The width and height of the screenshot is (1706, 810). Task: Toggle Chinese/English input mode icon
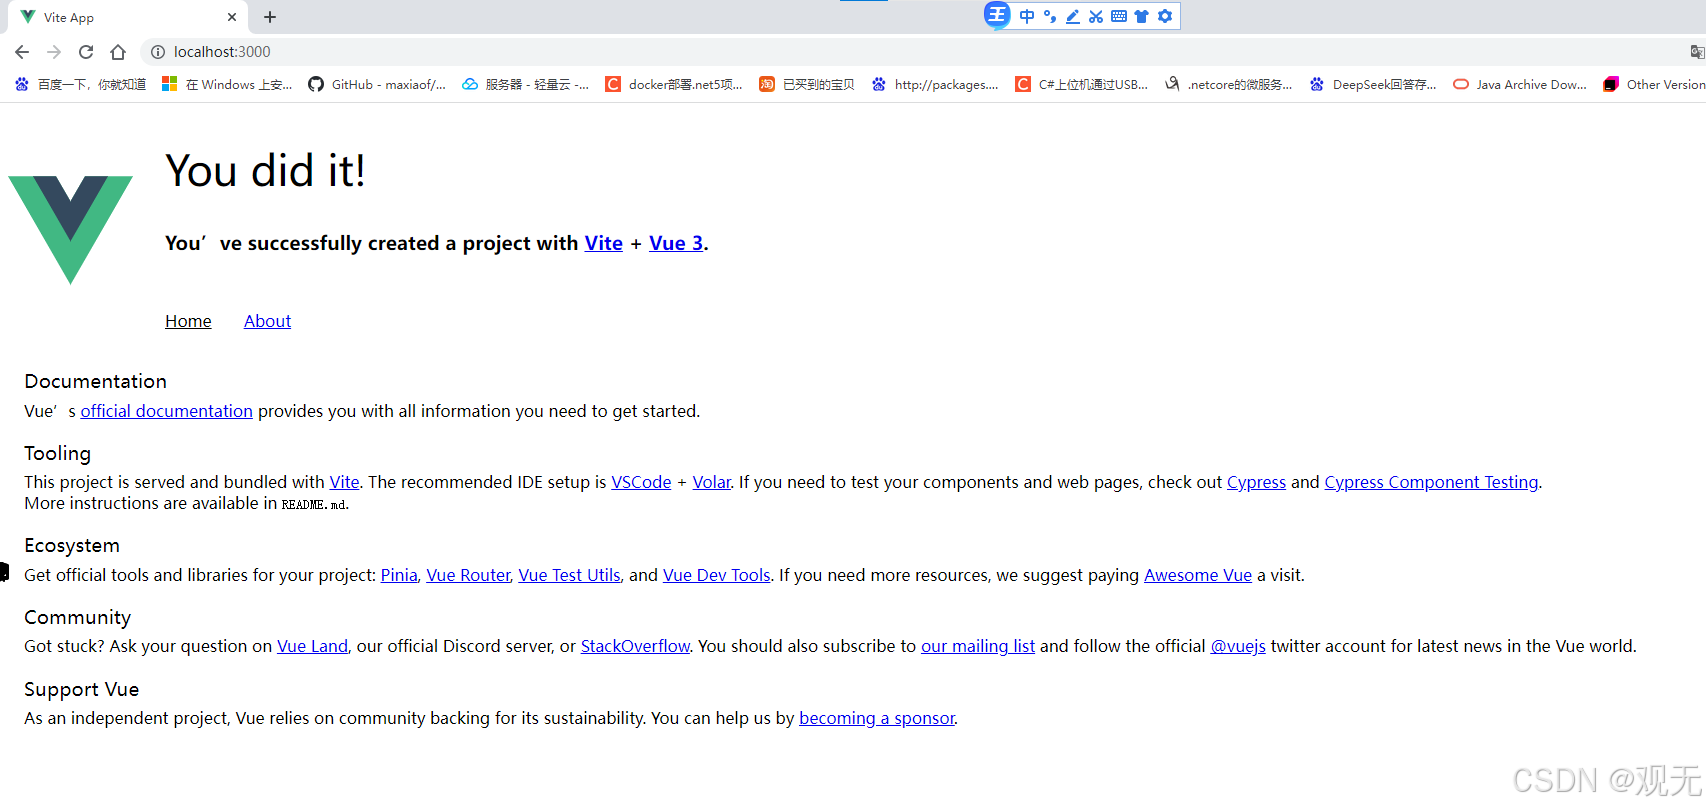tap(1027, 16)
